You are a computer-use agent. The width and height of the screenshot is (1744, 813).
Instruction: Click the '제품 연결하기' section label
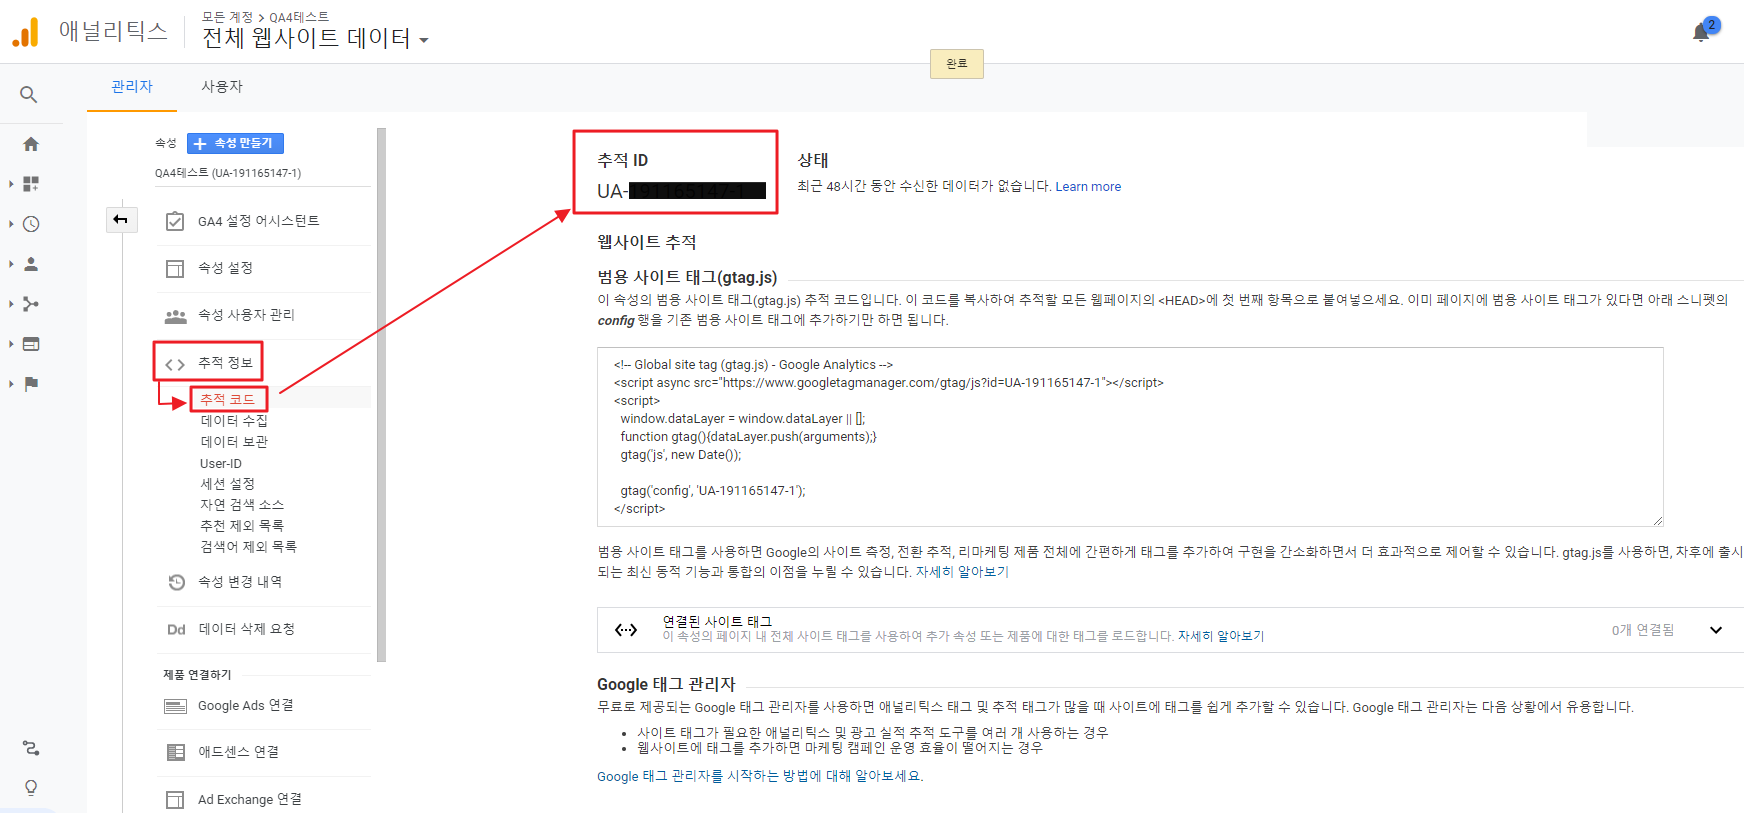pos(198,675)
